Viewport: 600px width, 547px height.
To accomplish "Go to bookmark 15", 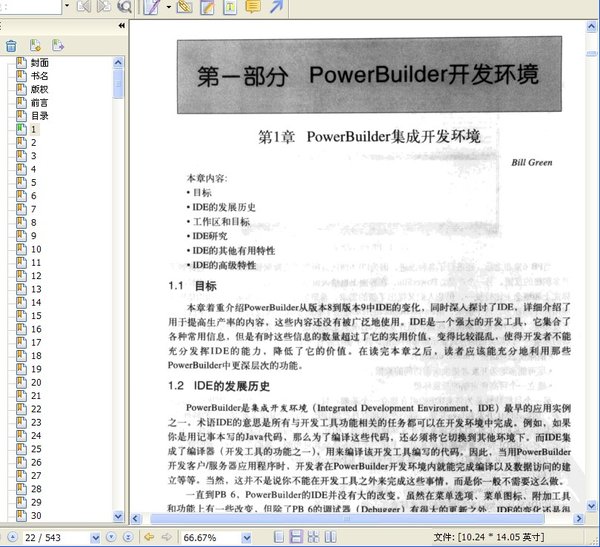I will tap(36, 316).
